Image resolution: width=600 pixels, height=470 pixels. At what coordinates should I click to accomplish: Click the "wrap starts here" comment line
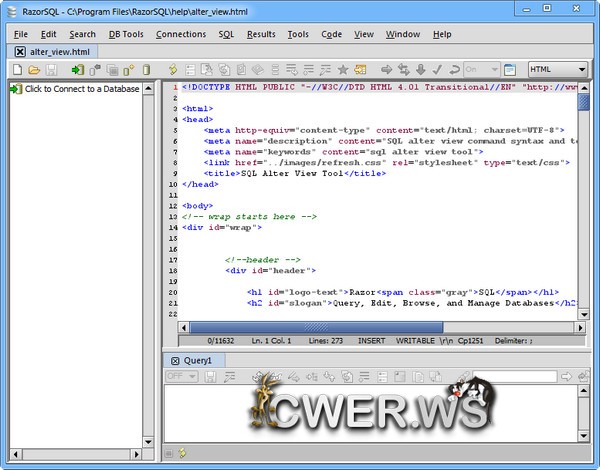coord(249,217)
